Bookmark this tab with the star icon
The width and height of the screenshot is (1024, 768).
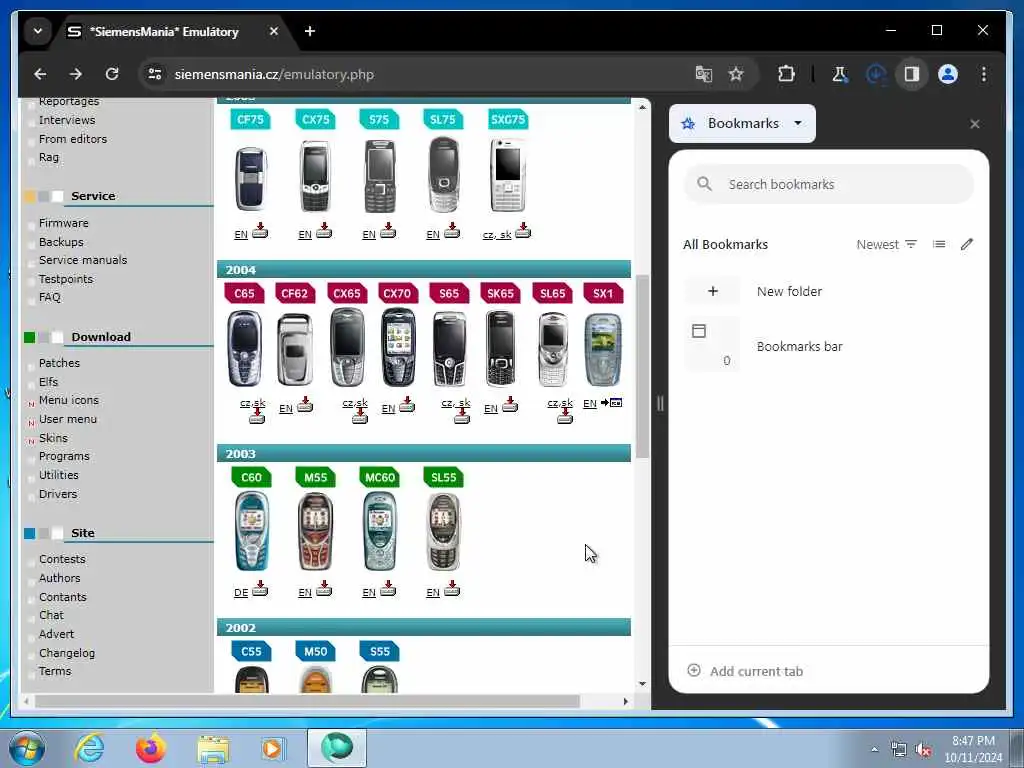click(736, 74)
